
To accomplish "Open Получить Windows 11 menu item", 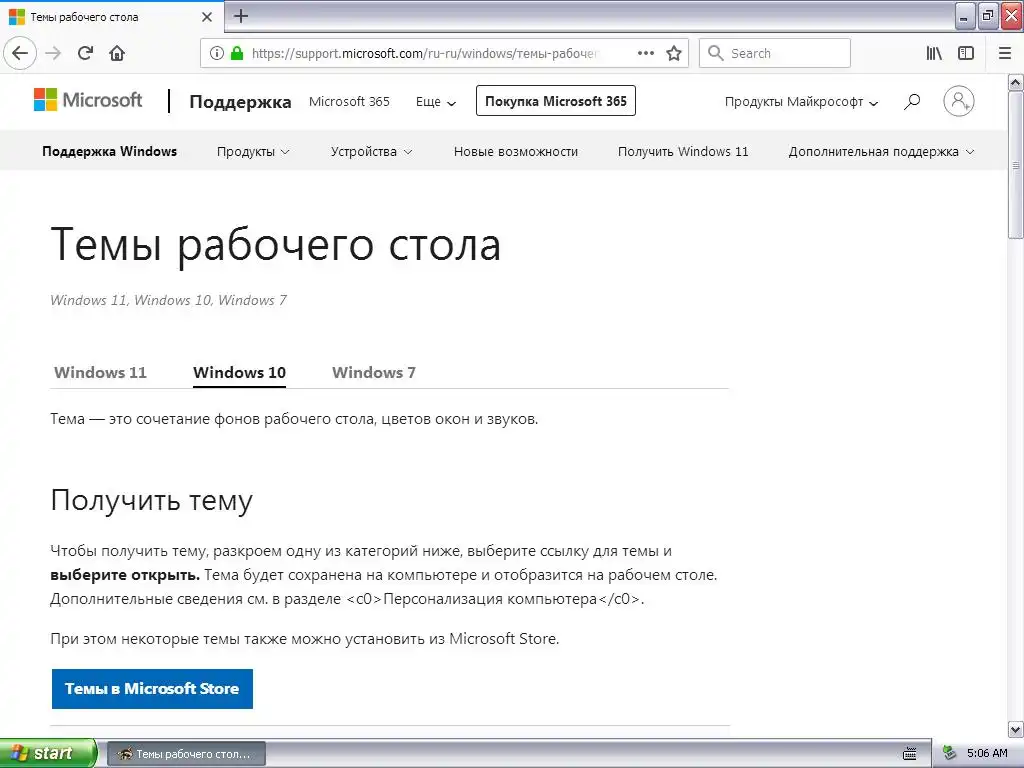I will (683, 152).
